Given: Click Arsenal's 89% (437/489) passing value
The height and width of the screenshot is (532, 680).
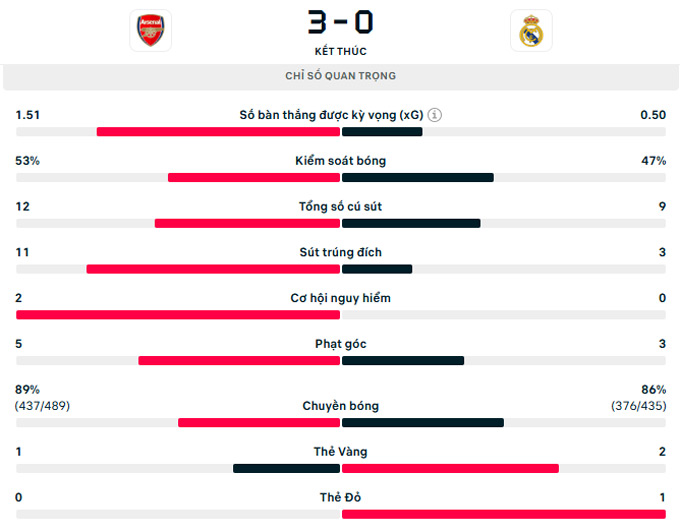Looking at the screenshot, I should [x=42, y=398].
